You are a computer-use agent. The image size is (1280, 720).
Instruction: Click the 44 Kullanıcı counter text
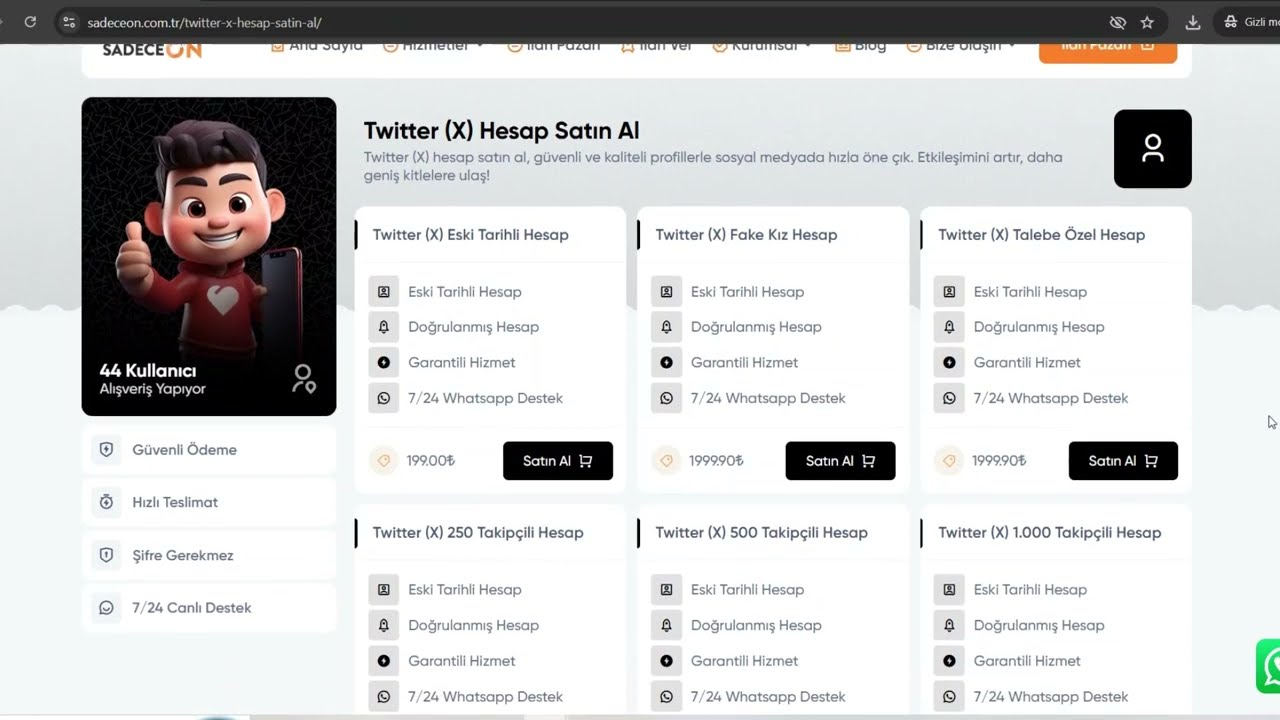point(148,371)
